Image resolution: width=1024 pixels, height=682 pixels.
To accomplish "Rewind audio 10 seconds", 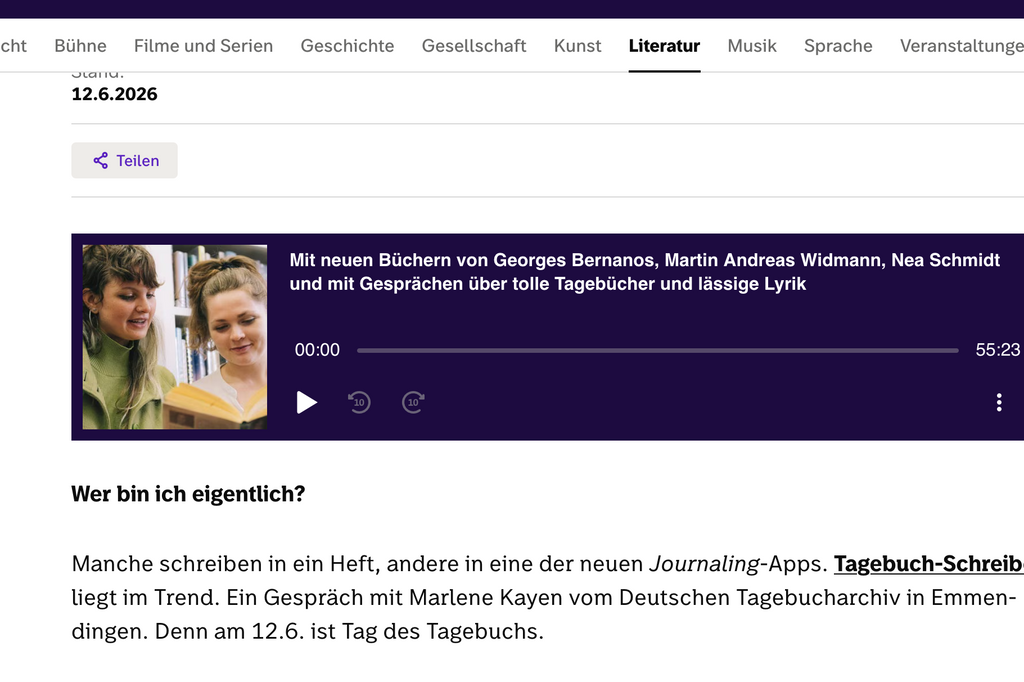I will click(x=359, y=402).
